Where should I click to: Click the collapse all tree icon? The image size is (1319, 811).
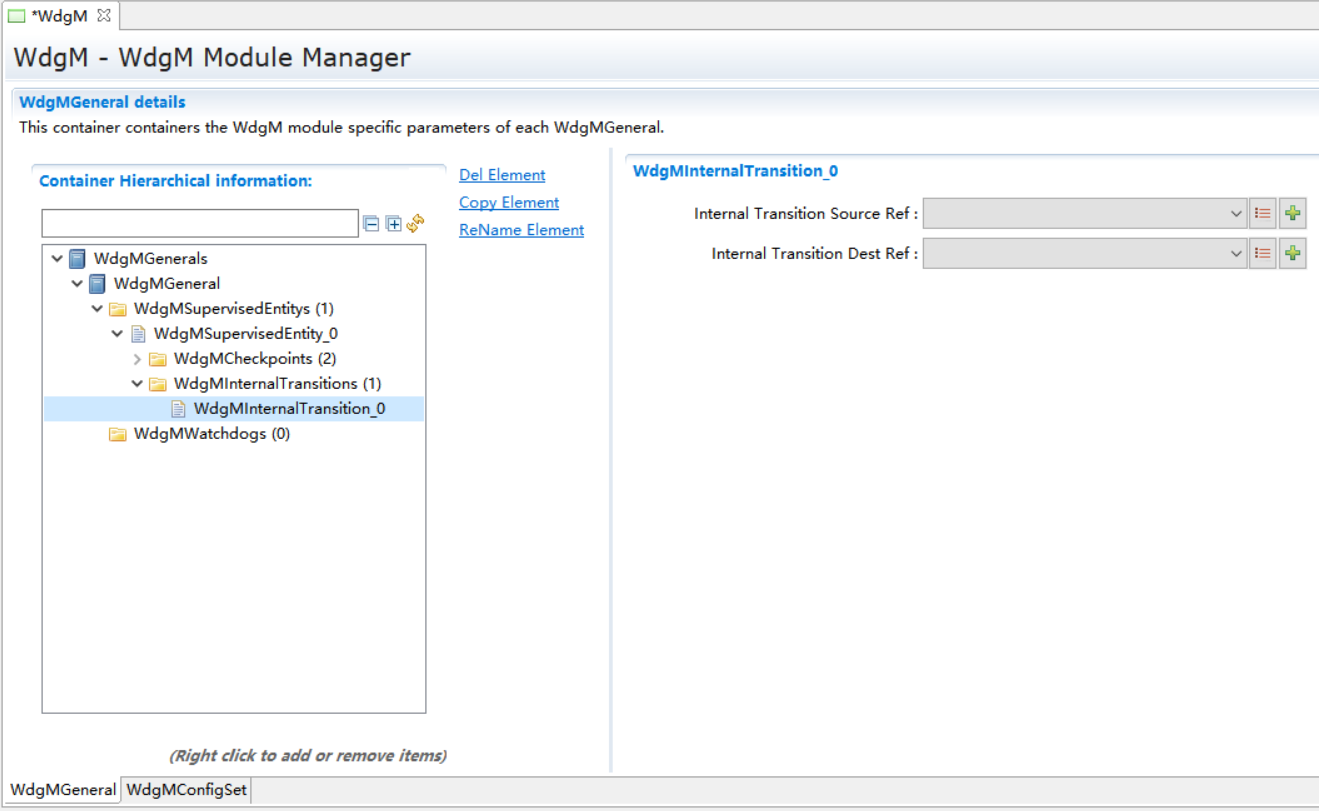click(371, 224)
